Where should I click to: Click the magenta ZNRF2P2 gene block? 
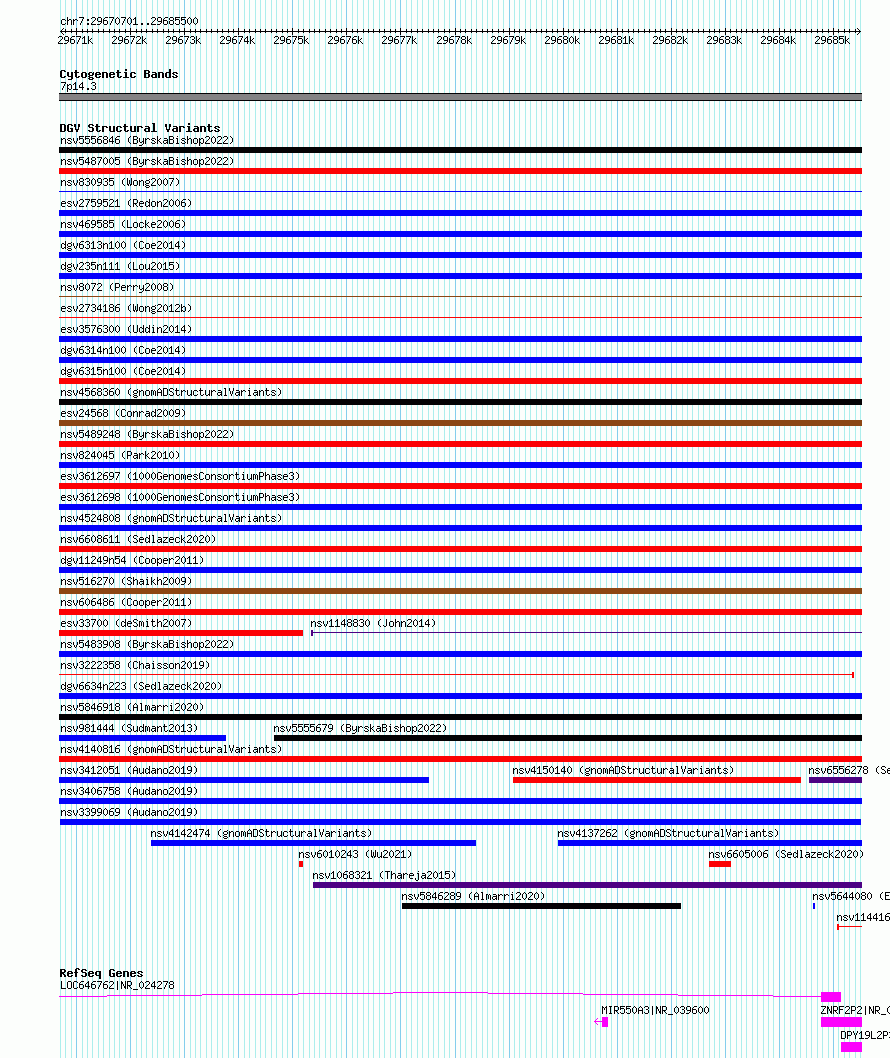pos(841,1022)
